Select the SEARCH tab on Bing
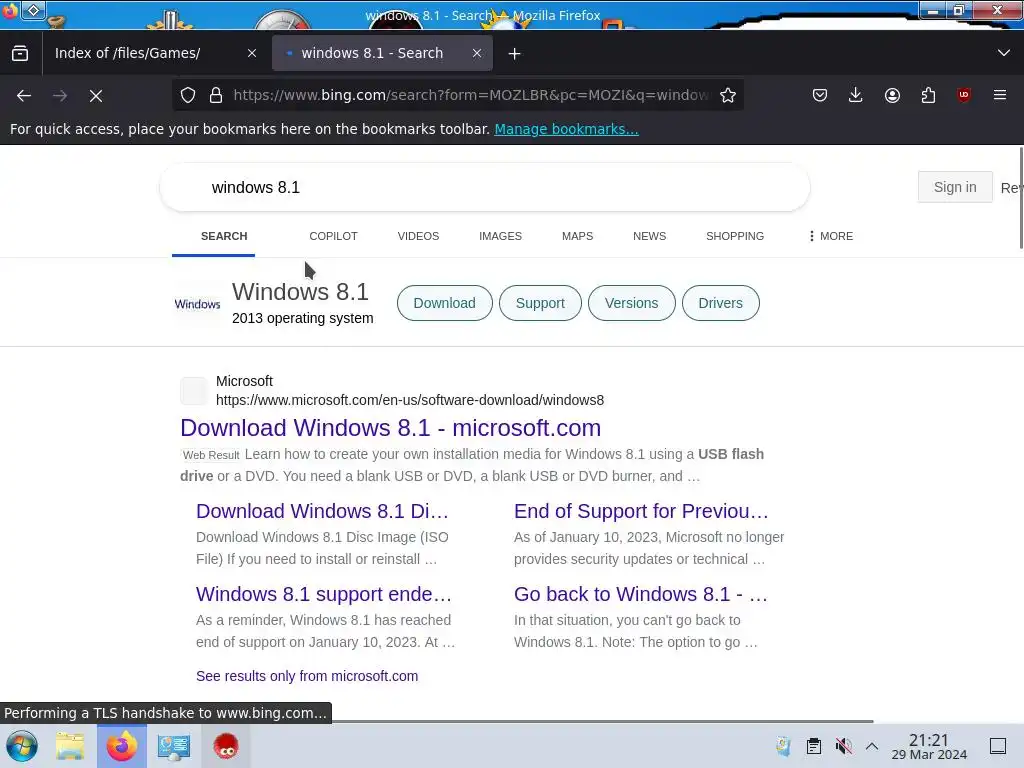Viewport: 1024px width, 768px height. point(224,236)
